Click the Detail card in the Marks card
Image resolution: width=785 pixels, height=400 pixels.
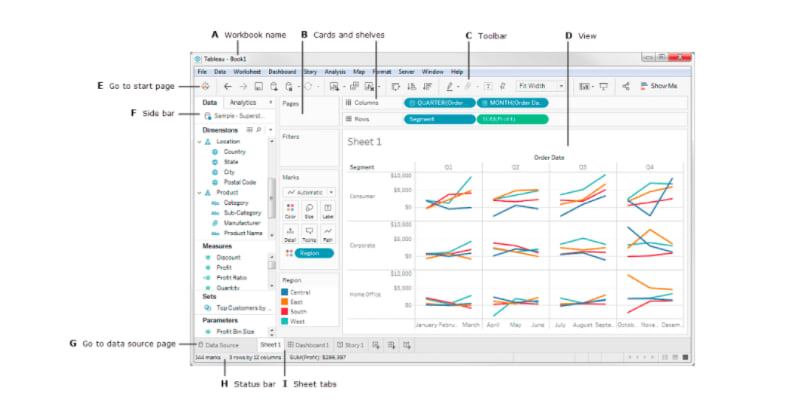(290, 234)
